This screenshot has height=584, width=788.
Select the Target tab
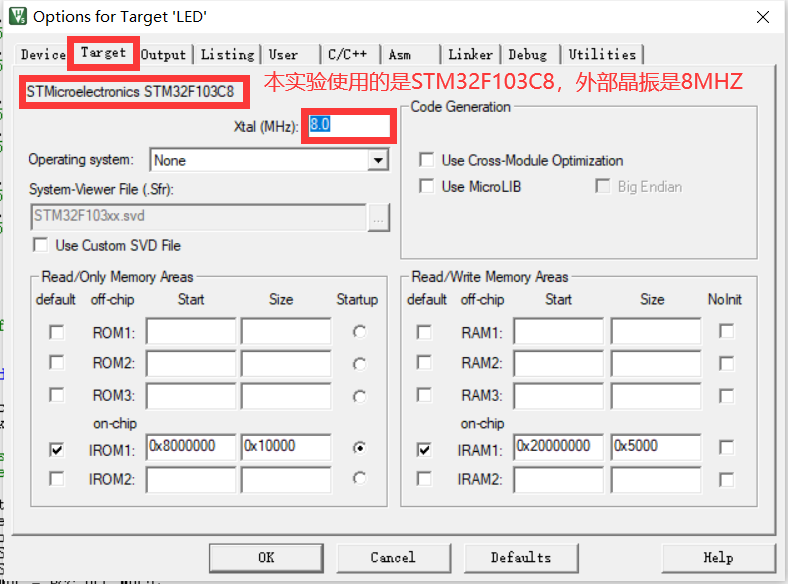point(104,52)
